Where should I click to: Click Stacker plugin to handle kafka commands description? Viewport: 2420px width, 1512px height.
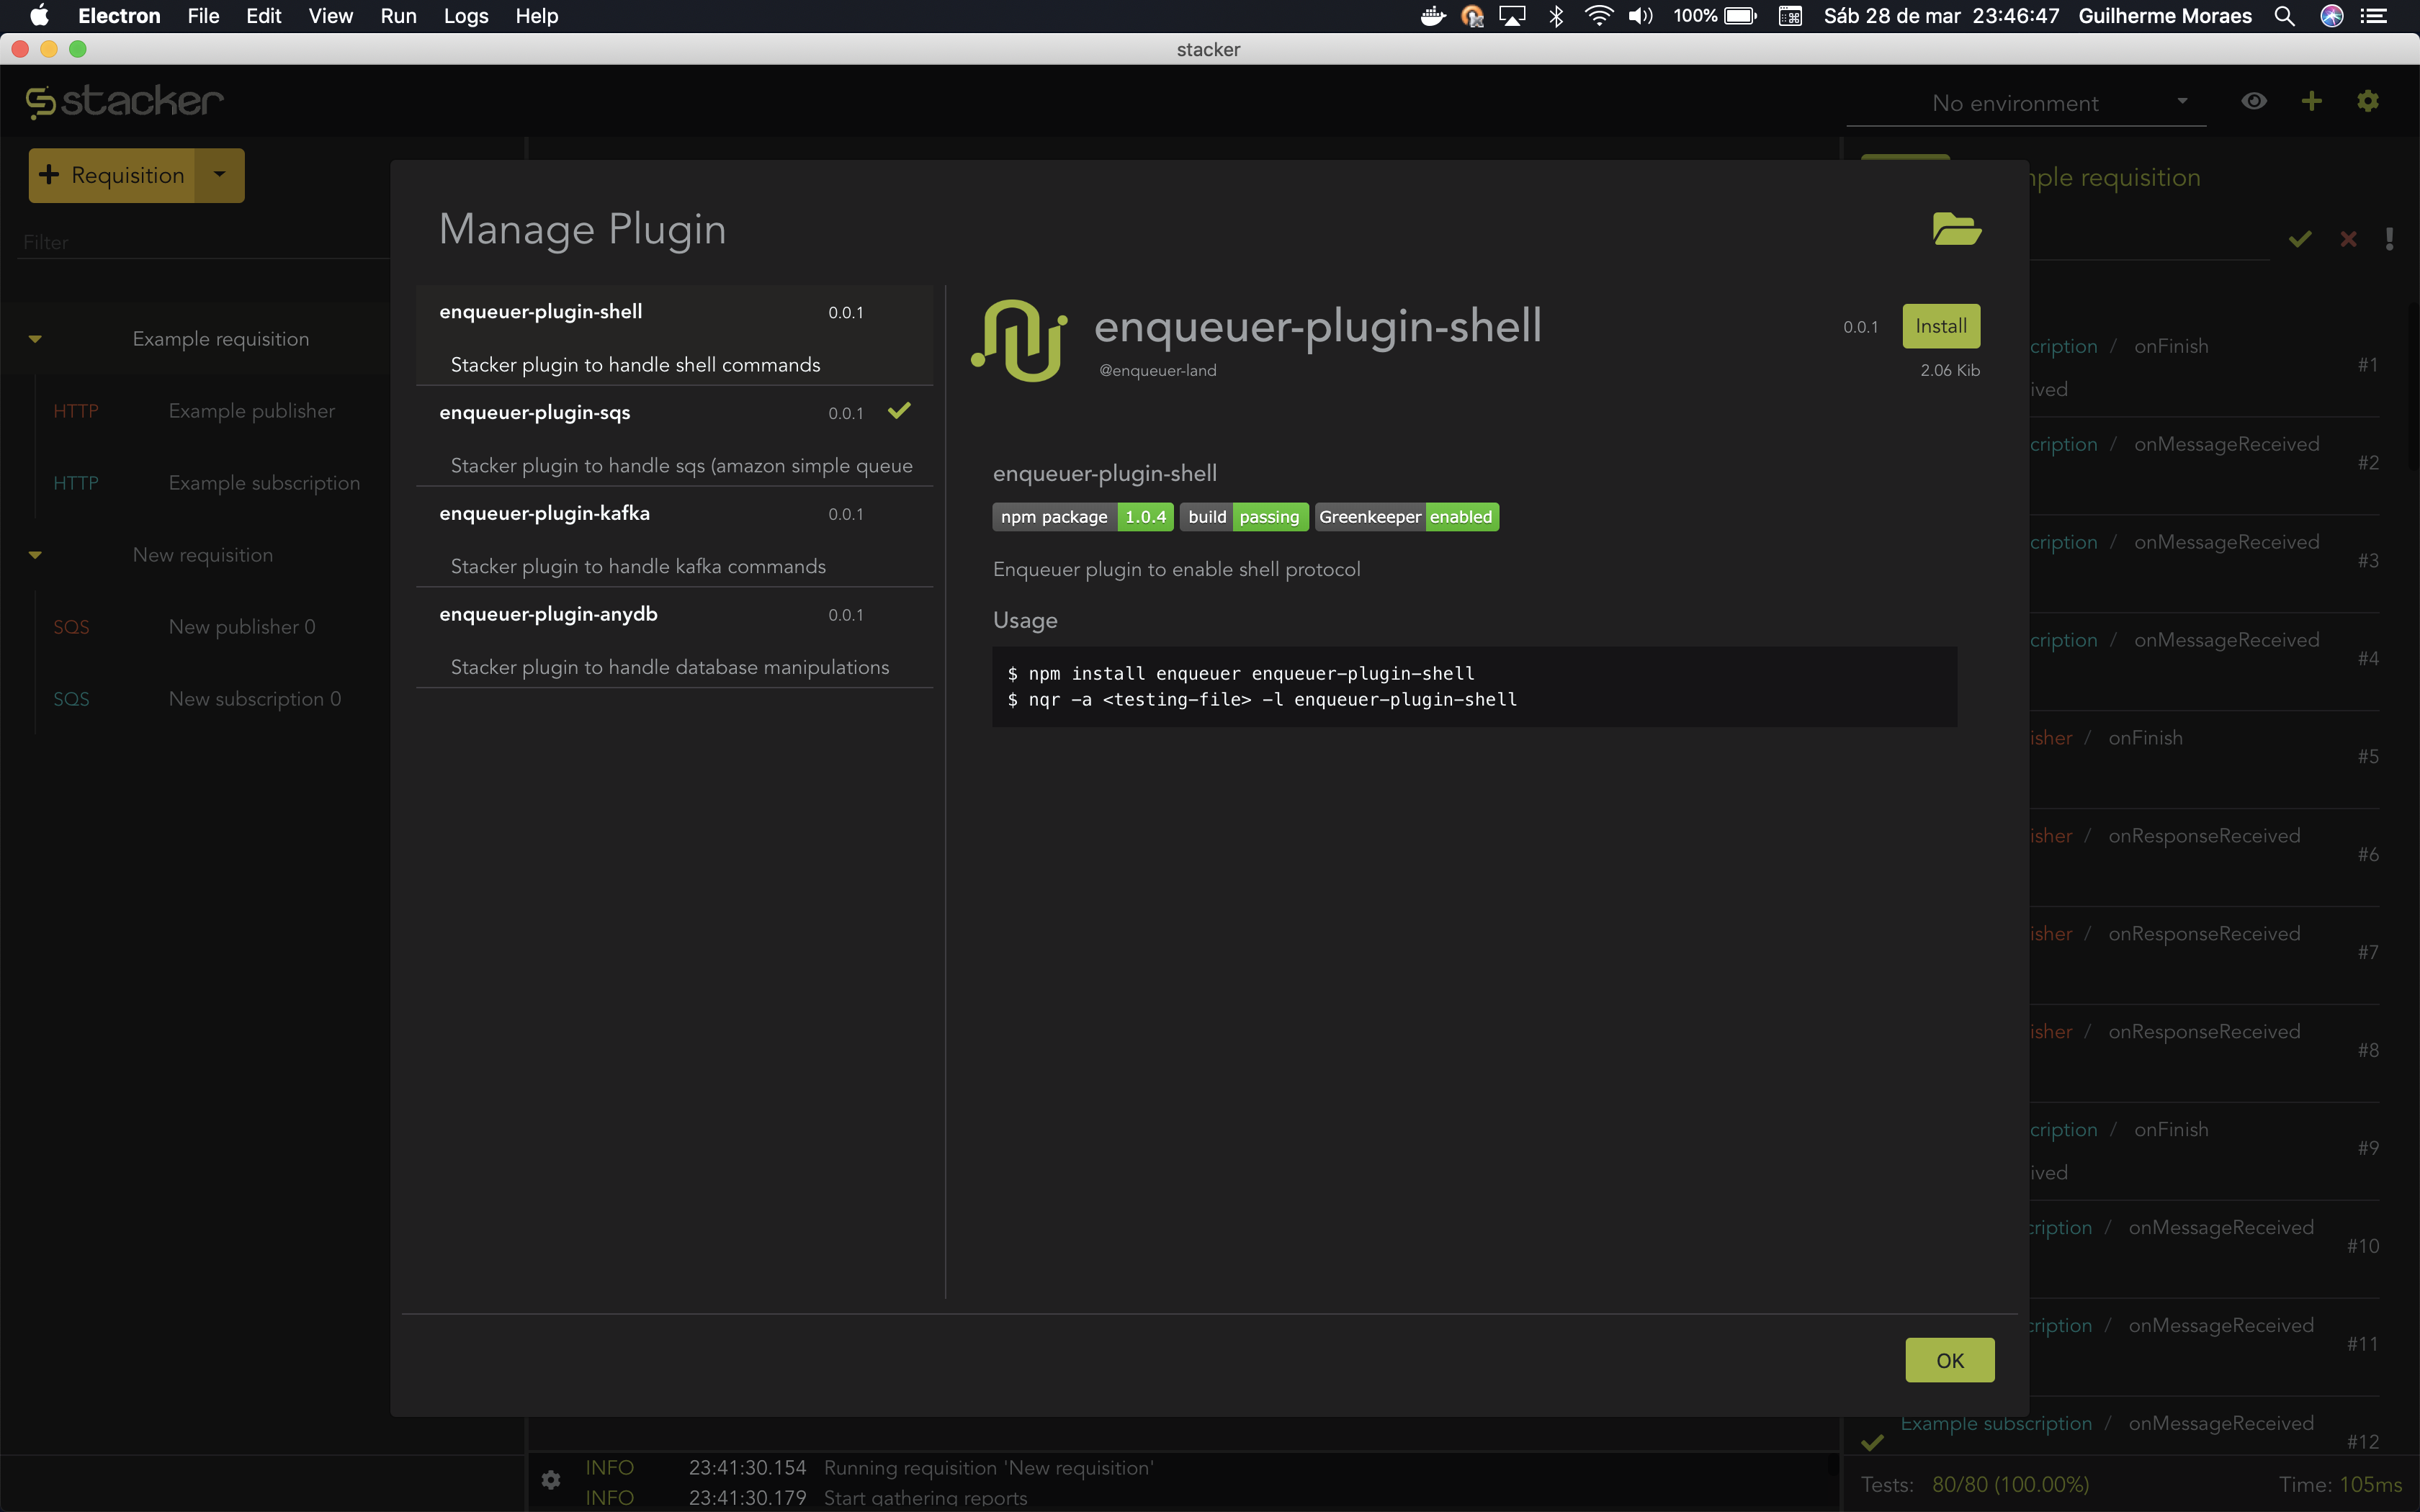coord(638,566)
